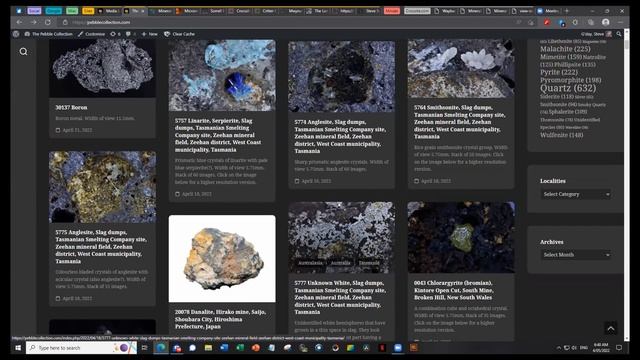Open Excel on the taskbar
Image resolution: width=640 pixels, height=360 pixels.
tap(240, 348)
